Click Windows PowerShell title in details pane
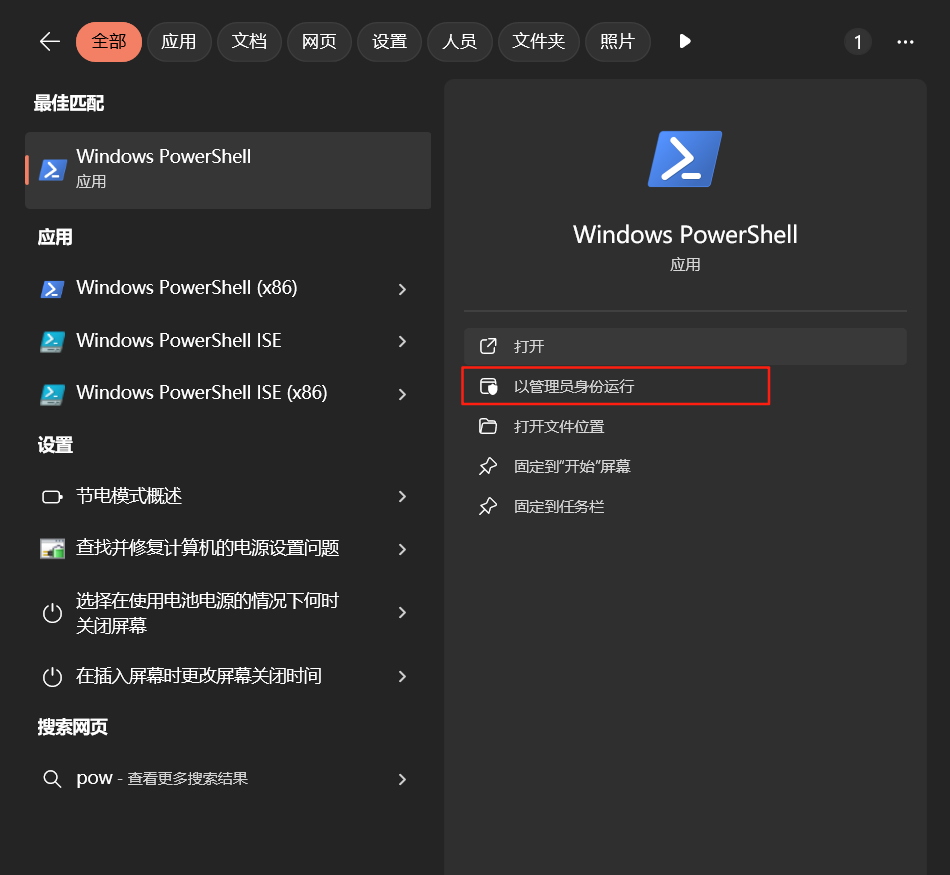Viewport: 950px width, 875px height. click(685, 235)
